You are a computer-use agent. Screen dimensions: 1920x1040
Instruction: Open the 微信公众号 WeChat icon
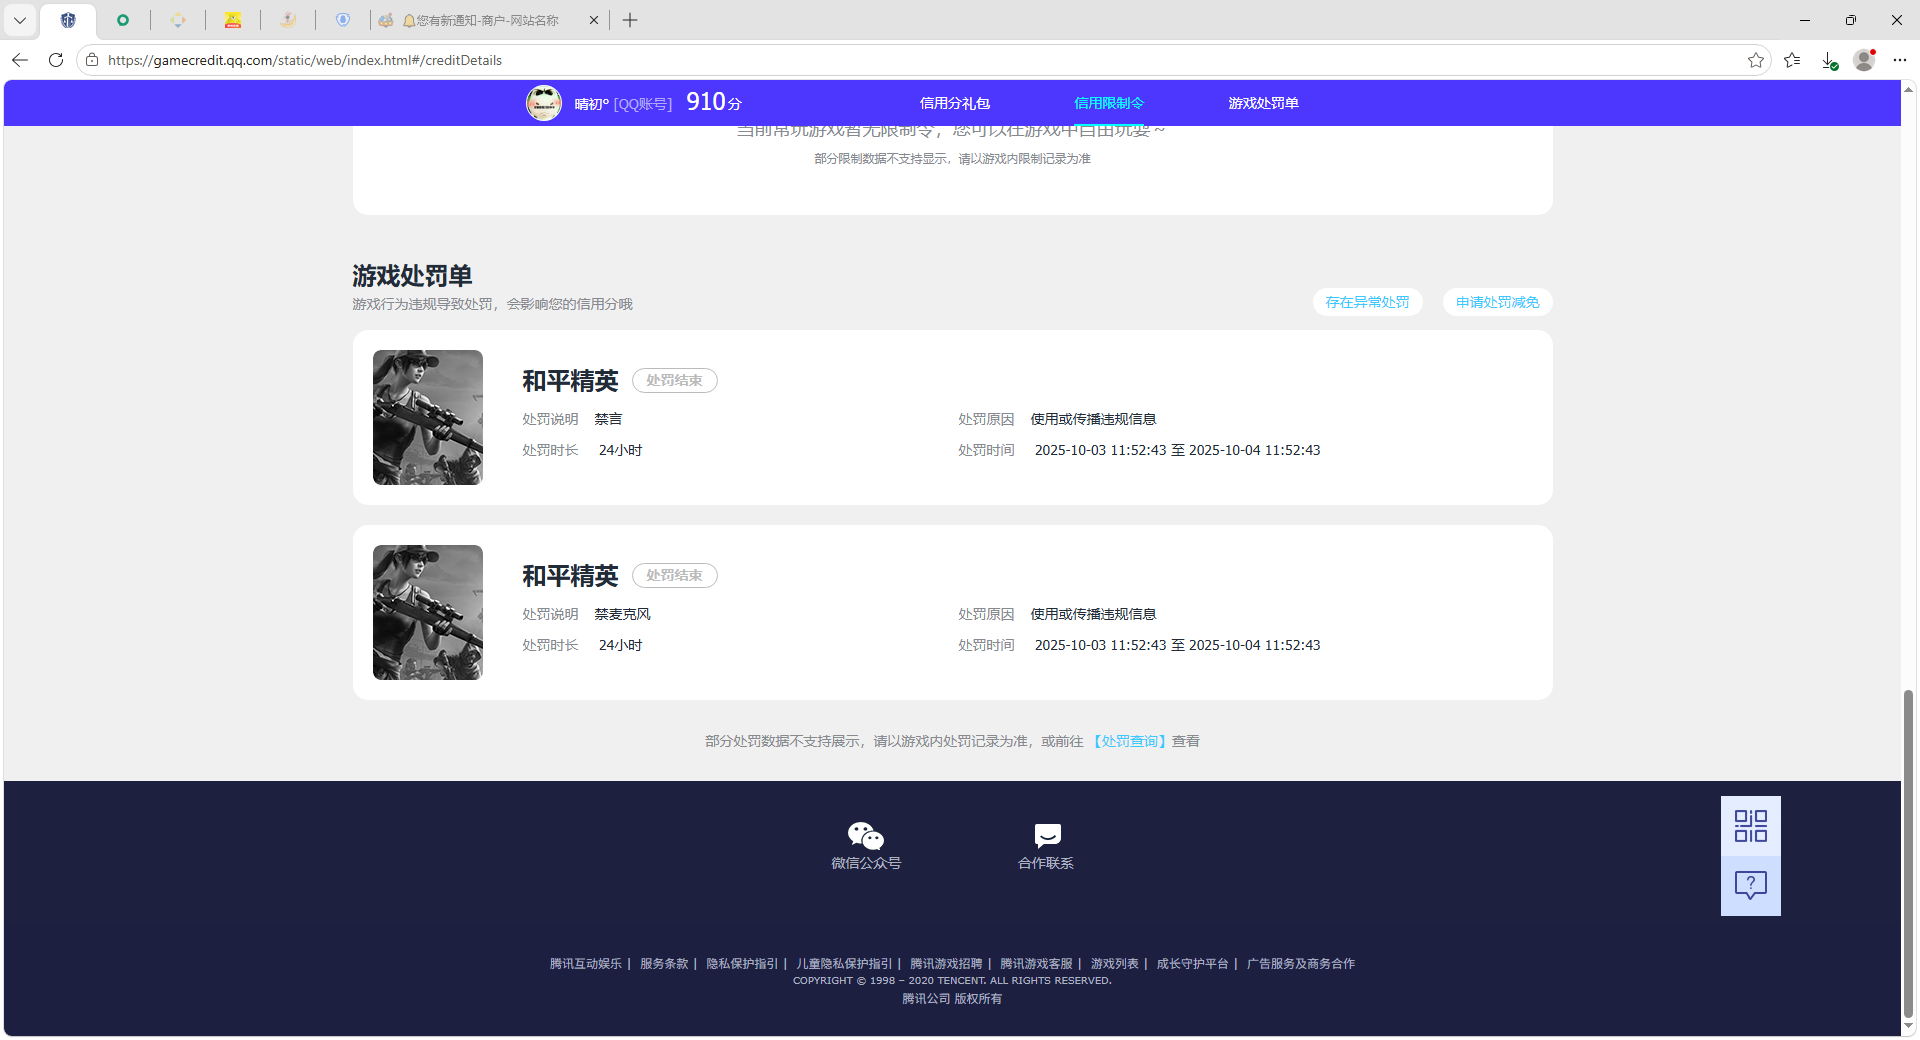[x=866, y=835]
